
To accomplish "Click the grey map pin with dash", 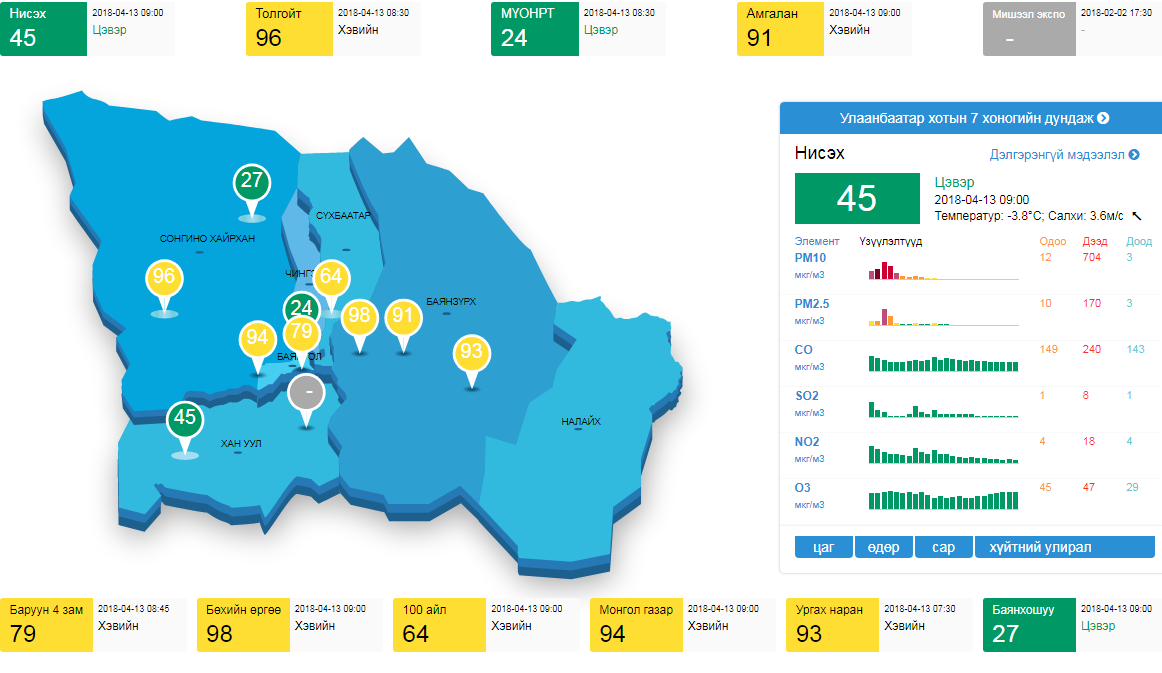I will tap(306, 393).
